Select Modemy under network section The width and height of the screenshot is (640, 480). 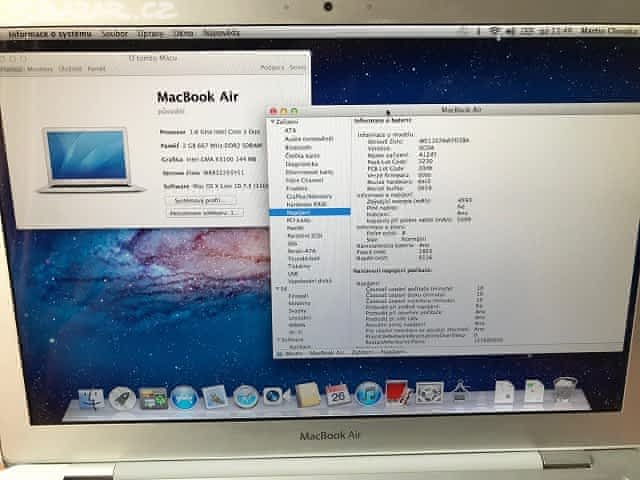pyautogui.click(x=300, y=303)
